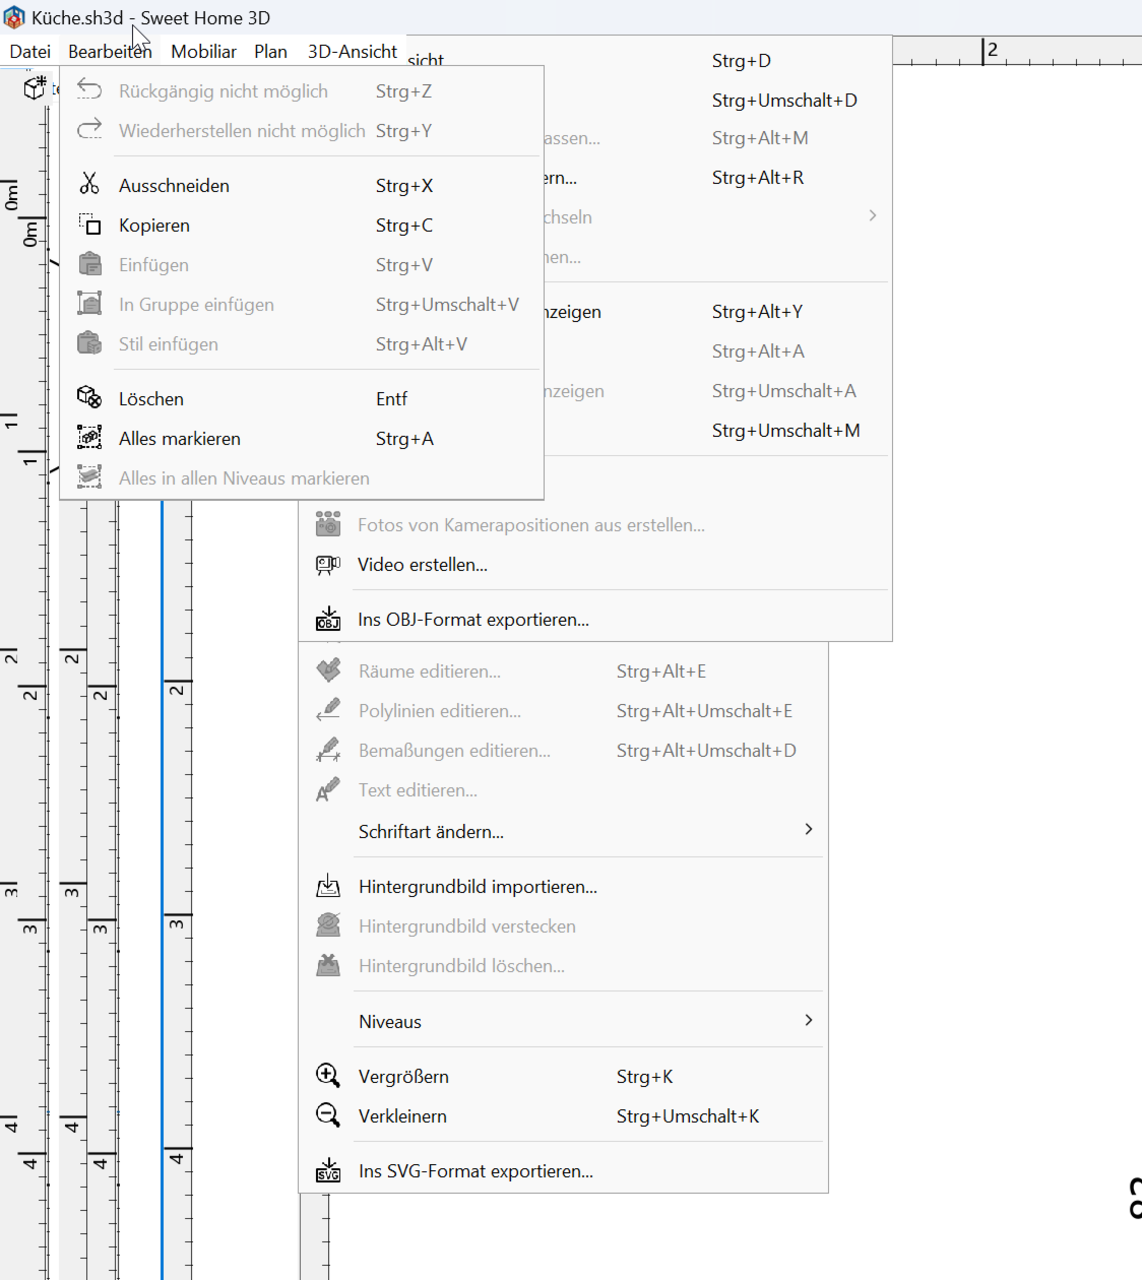Open the 3D-Ansicht menu
The width and height of the screenshot is (1142, 1280).
coord(352,51)
